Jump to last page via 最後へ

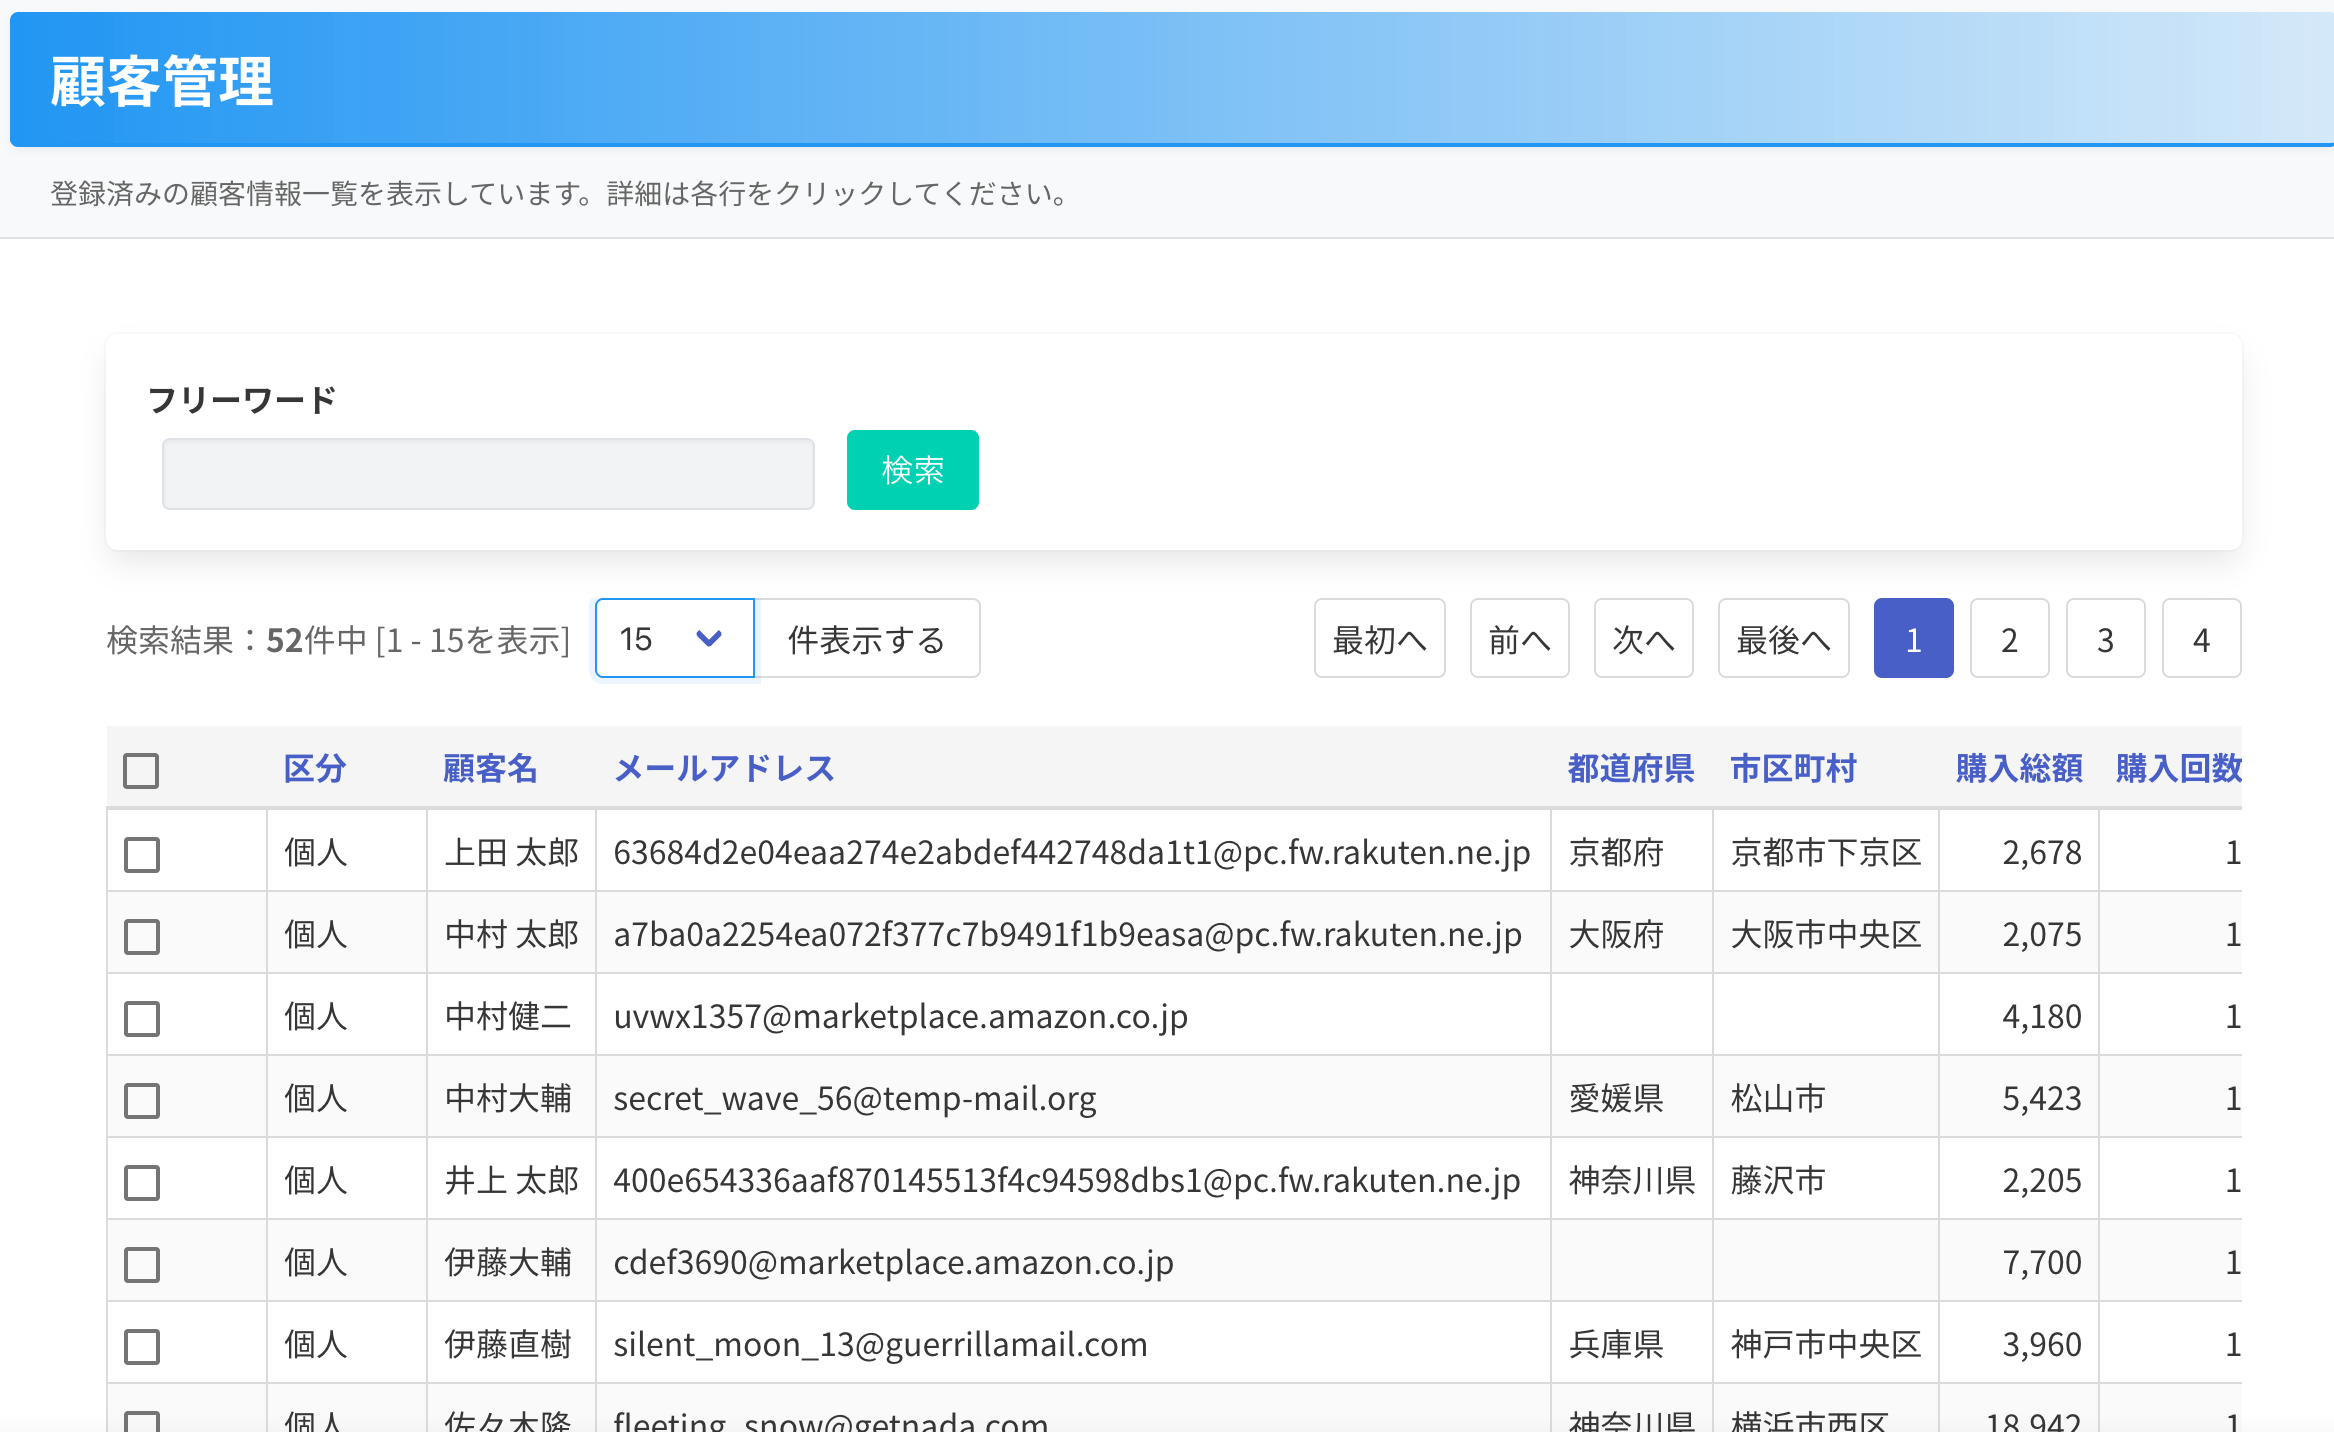point(1783,639)
